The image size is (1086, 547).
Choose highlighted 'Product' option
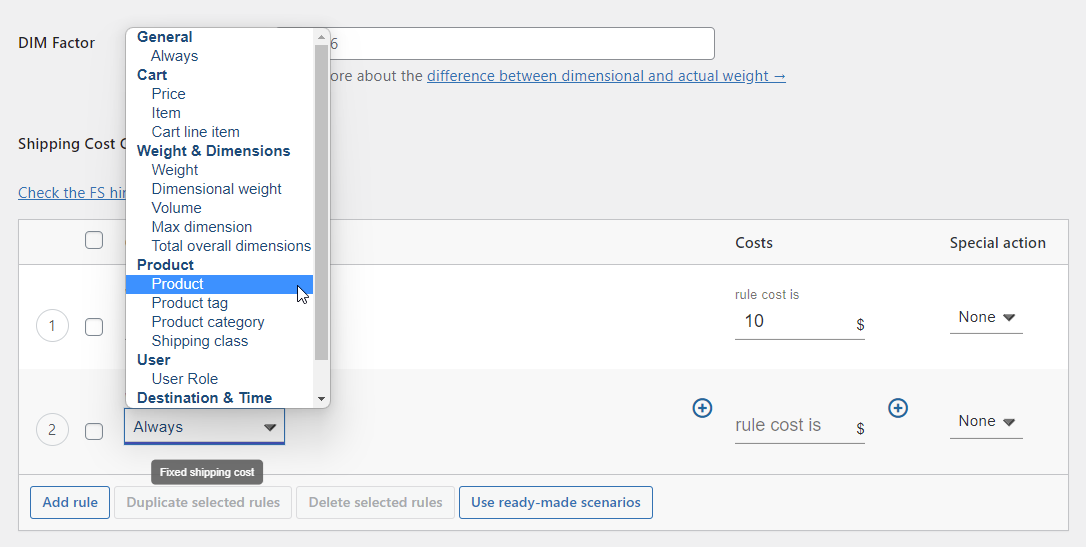[220, 284]
